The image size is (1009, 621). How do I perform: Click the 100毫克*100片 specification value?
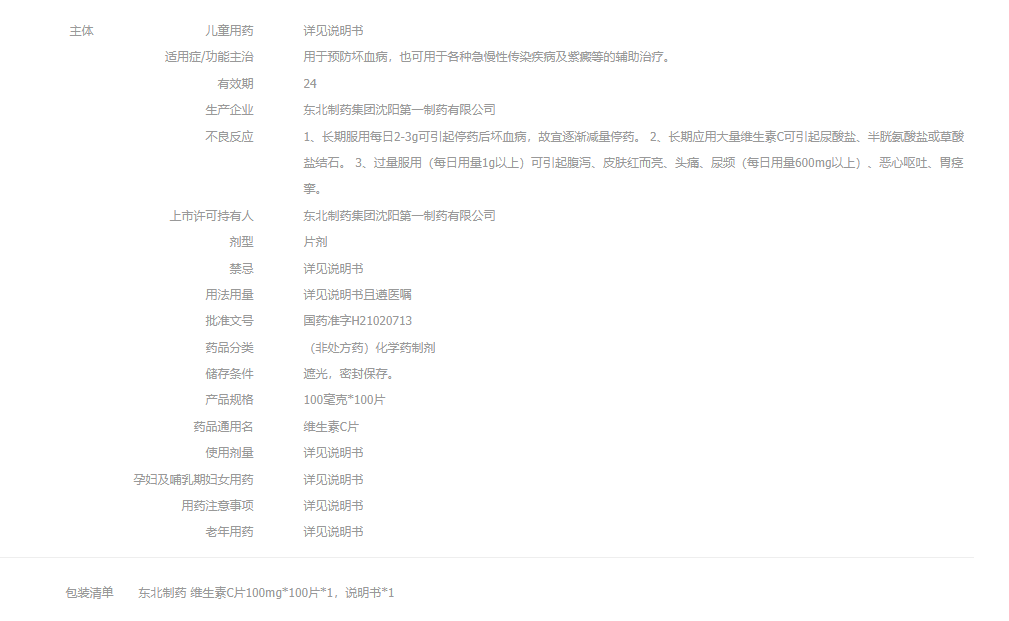[344, 400]
